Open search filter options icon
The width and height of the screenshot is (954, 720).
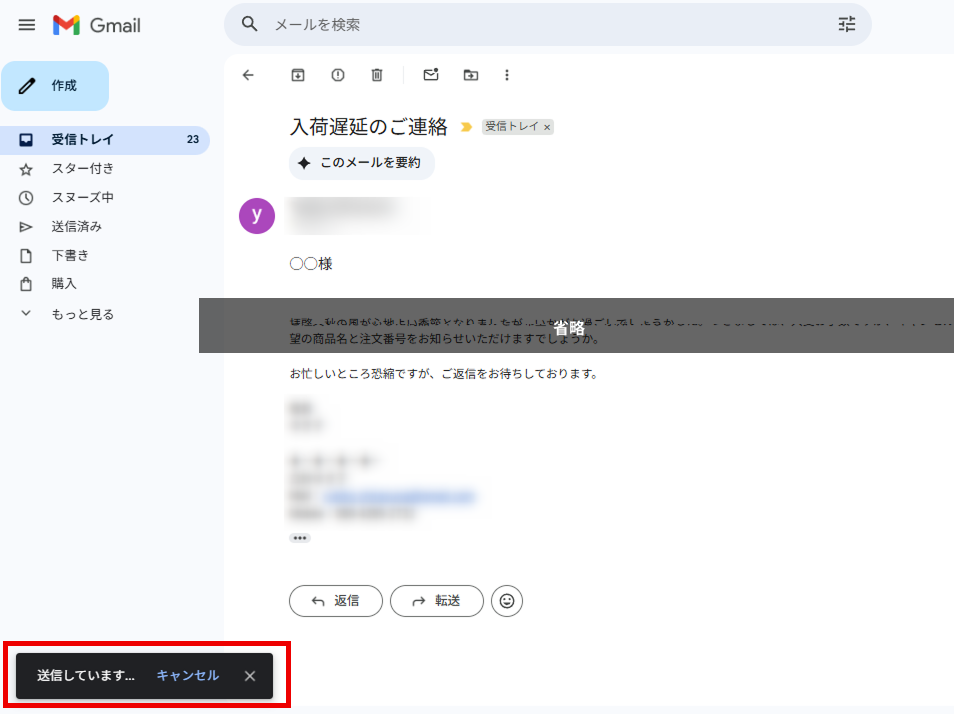[x=847, y=25]
